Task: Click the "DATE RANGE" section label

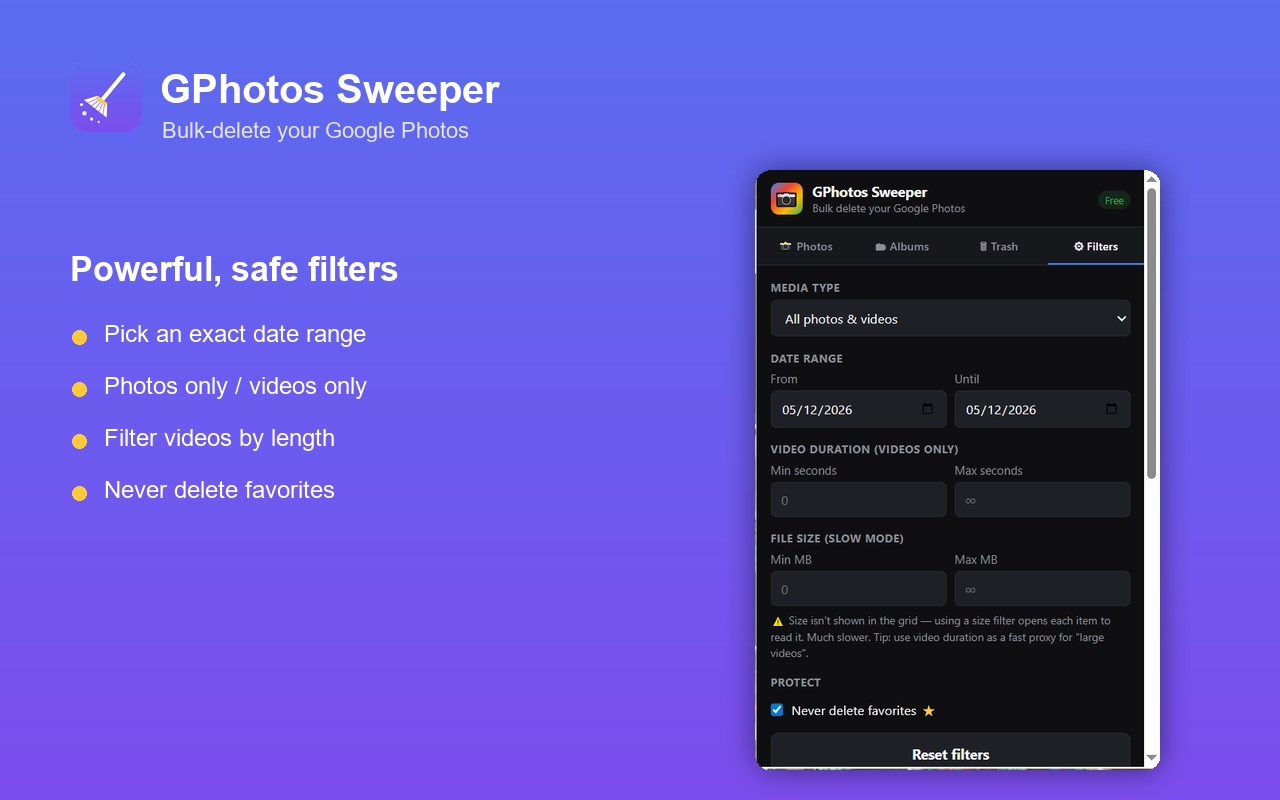Action: pos(807,358)
